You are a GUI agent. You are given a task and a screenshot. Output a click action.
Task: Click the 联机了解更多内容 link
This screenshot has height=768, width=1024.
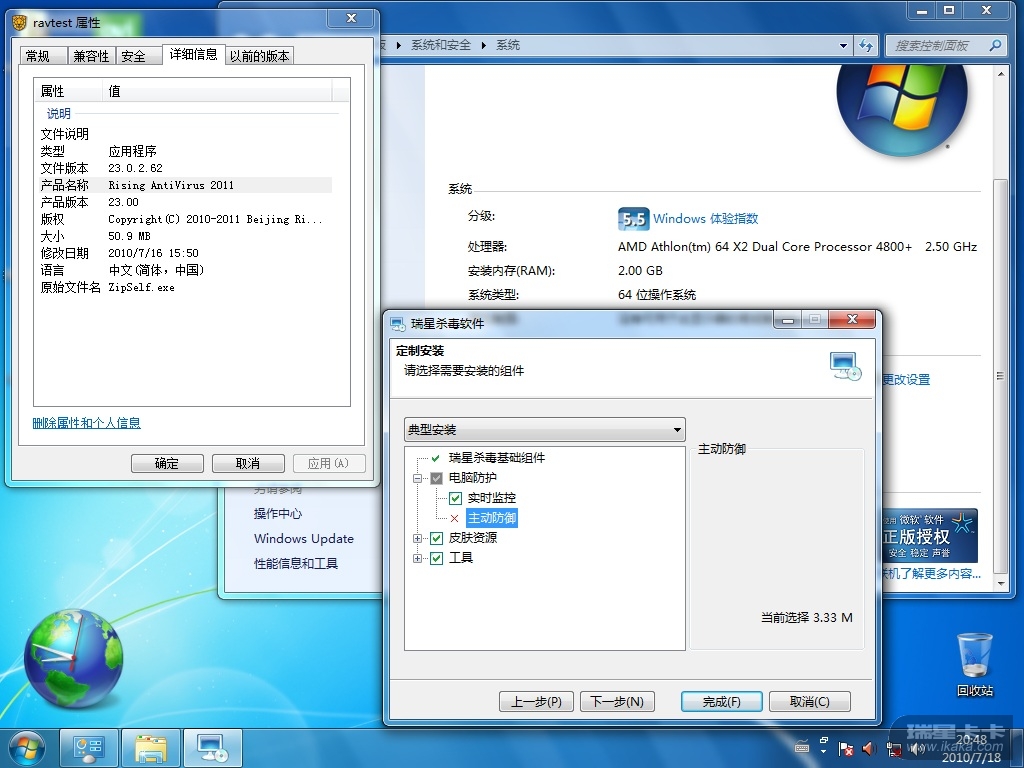(932, 573)
